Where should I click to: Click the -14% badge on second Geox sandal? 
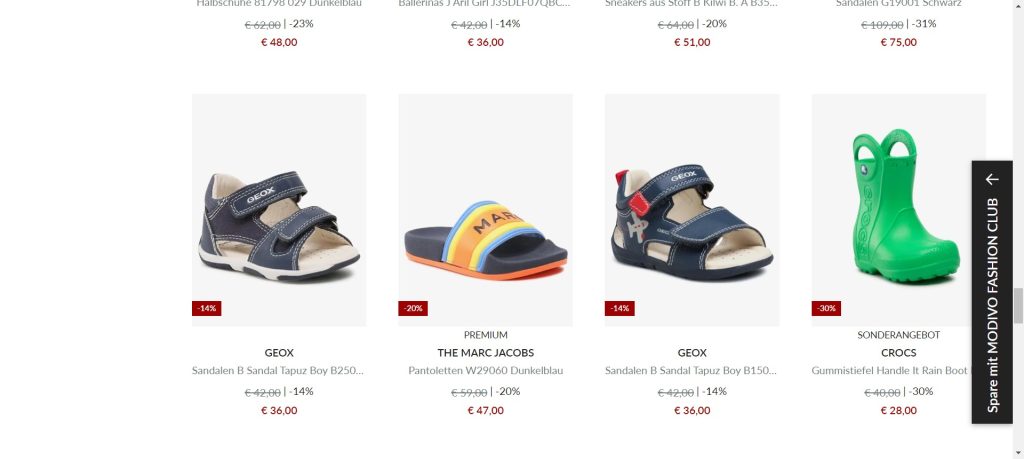(x=619, y=308)
